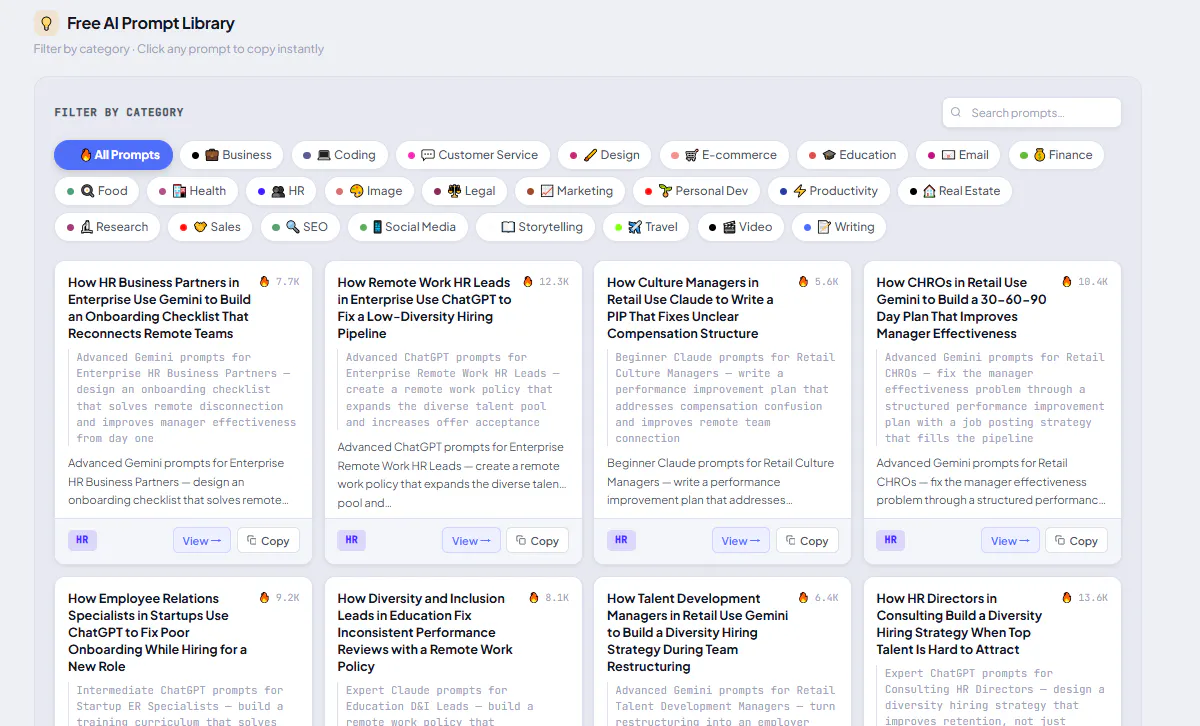Filter by Real Estate category

point(955,191)
